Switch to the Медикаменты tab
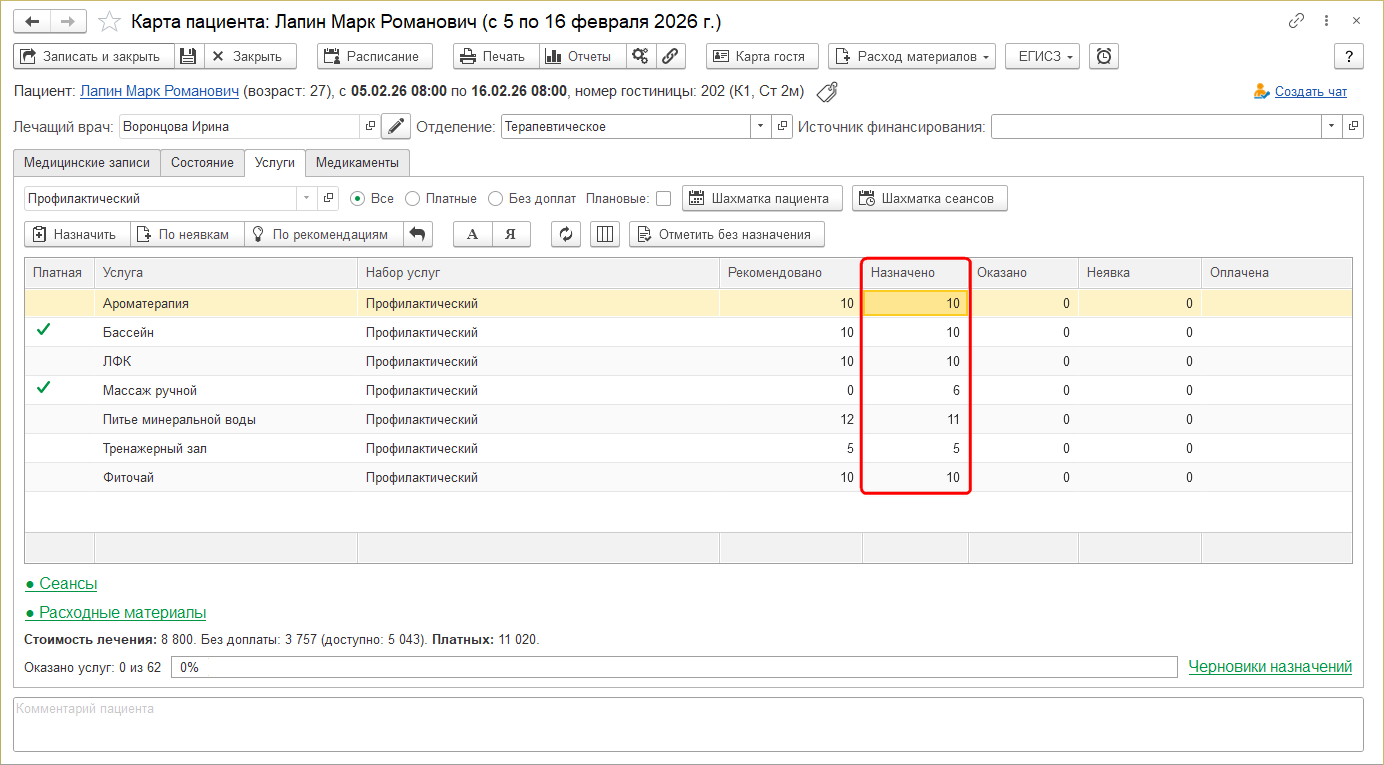 click(357, 162)
